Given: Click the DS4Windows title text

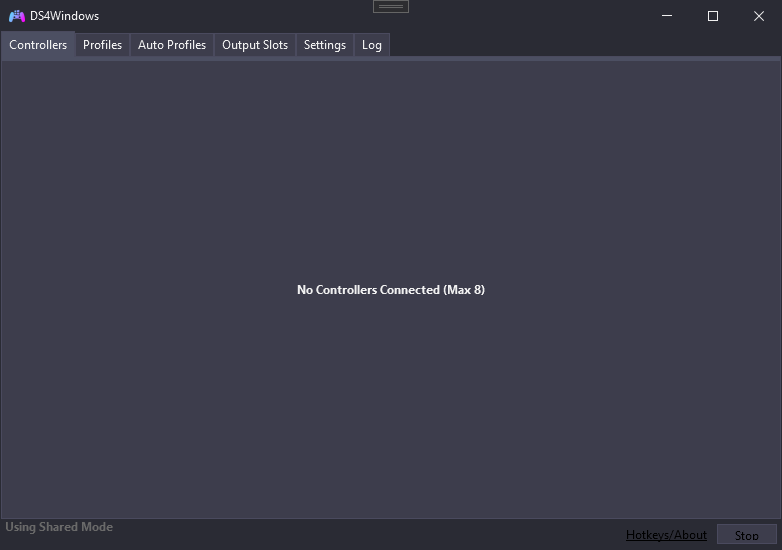Looking at the screenshot, I should click(64, 16).
